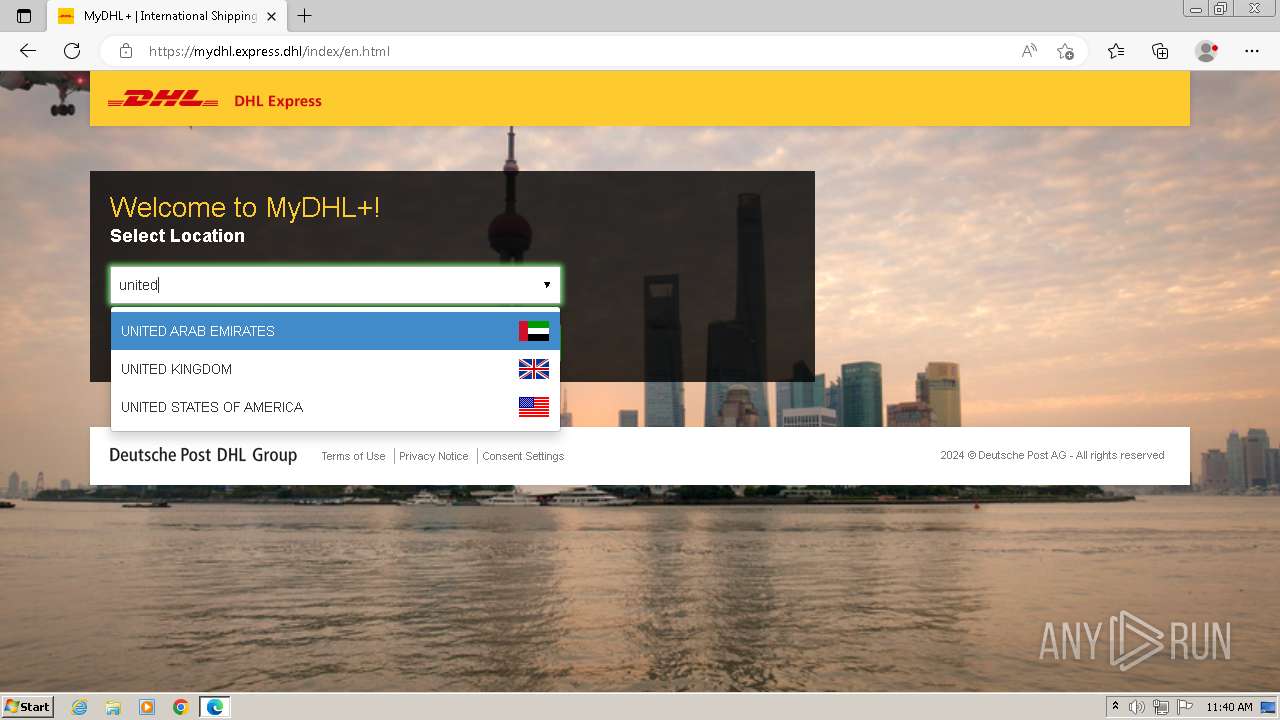Click the United Arab Emirates flag icon
This screenshot has width=1280, height=720.
(534, 331)
